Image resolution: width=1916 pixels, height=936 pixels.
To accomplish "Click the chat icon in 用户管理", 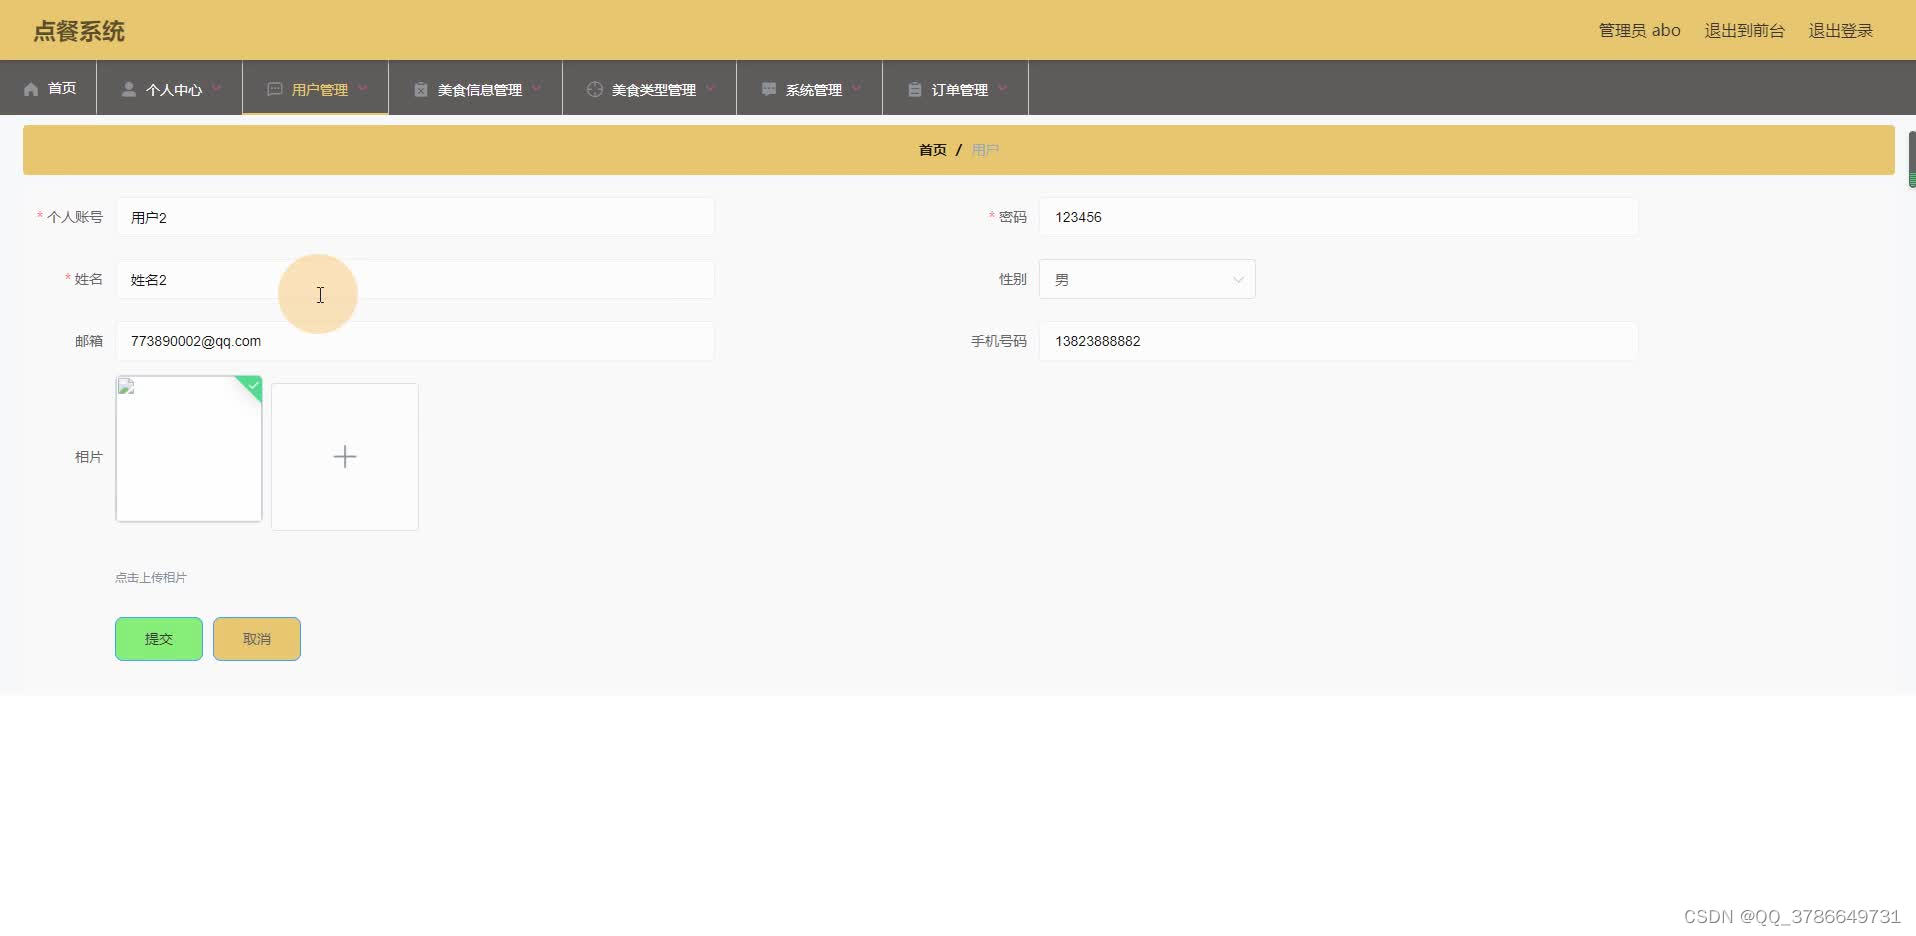I will [274, 89].
